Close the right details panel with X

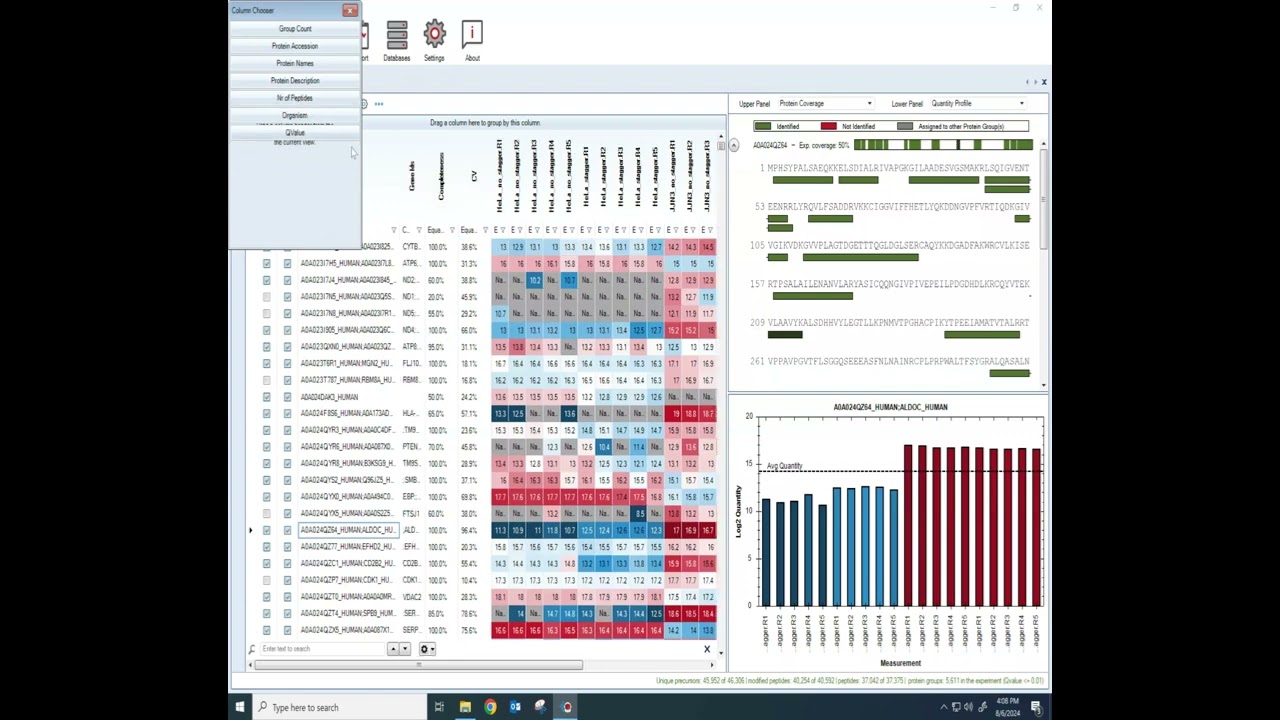pos(1043,82)
